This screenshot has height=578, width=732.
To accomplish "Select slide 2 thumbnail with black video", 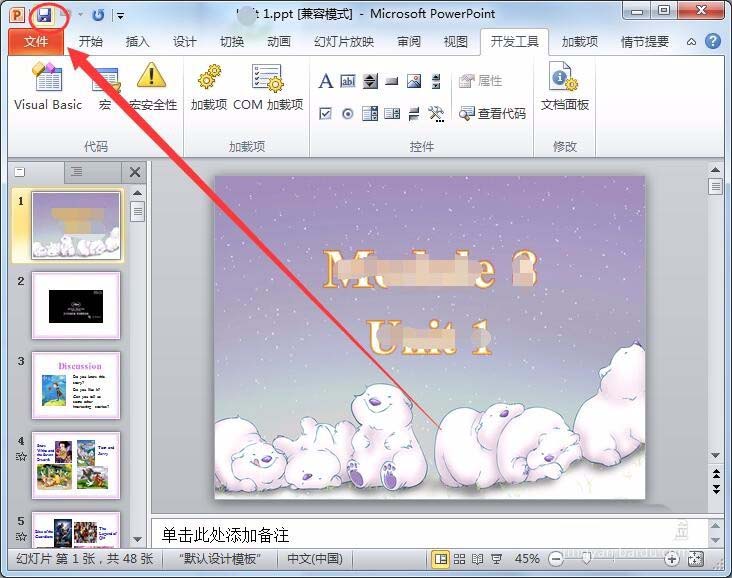I will (76, 305).
